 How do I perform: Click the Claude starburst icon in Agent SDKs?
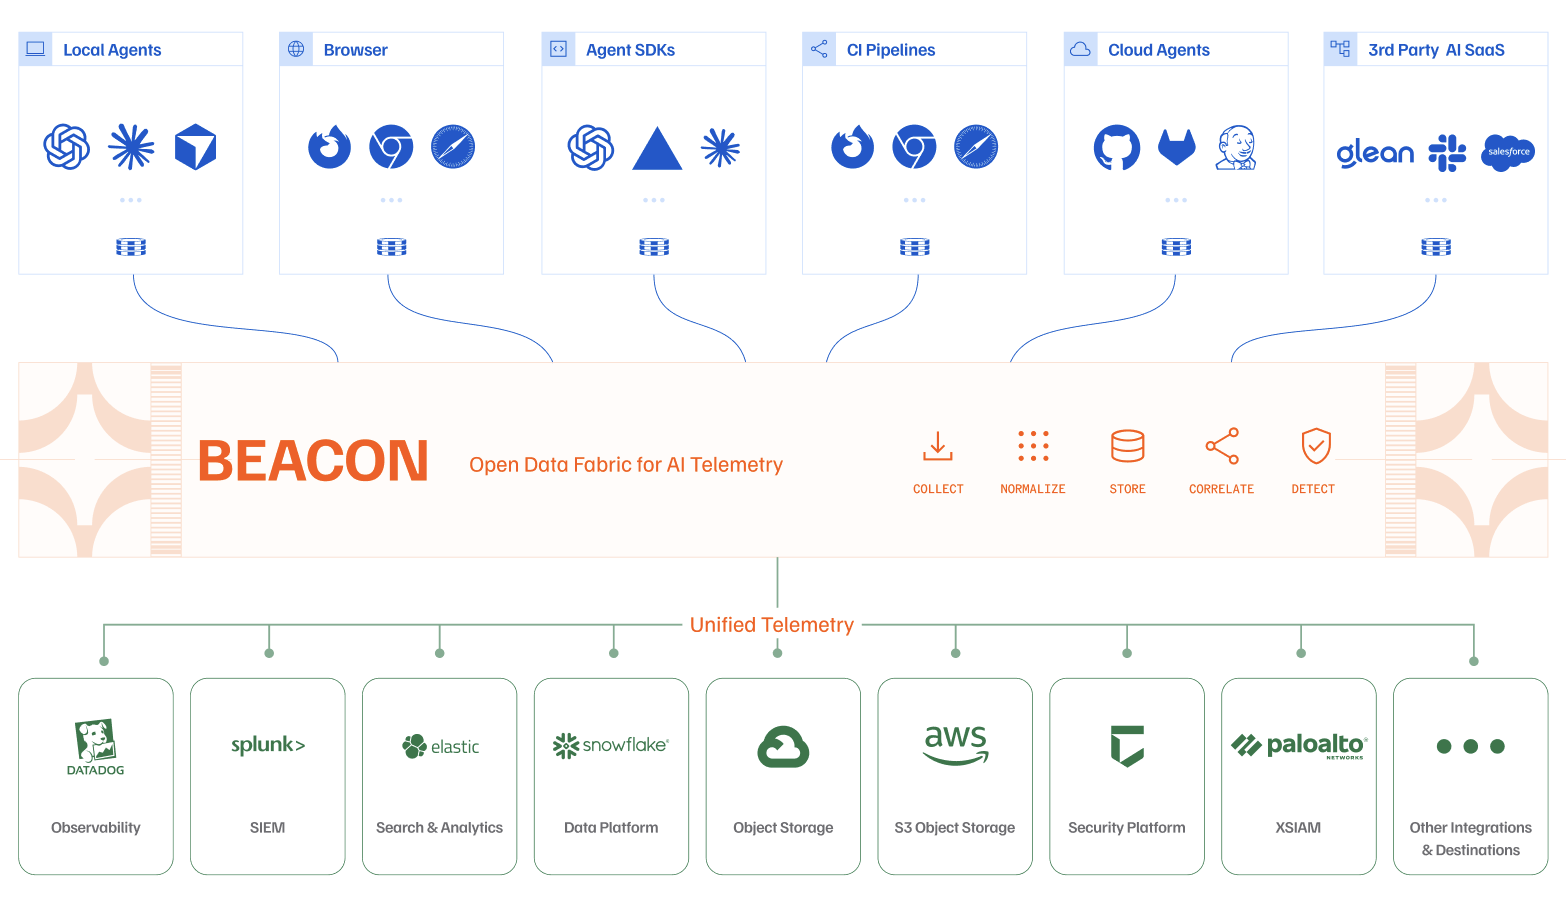point(720,148)
